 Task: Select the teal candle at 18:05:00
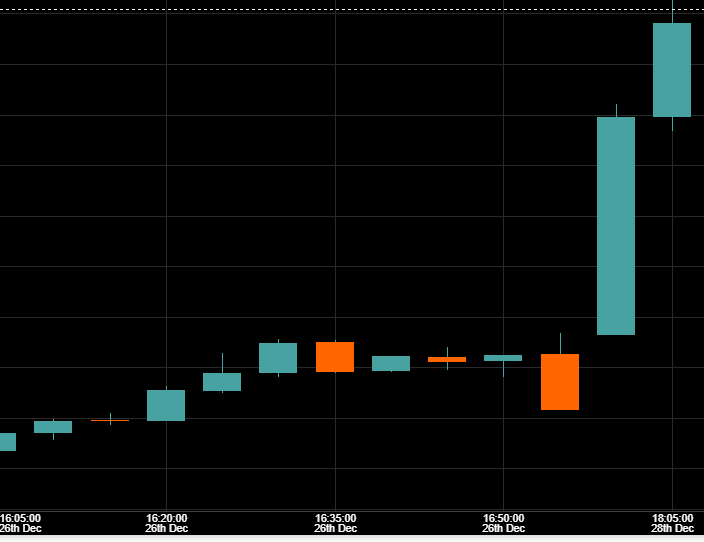tap(672, 70)
